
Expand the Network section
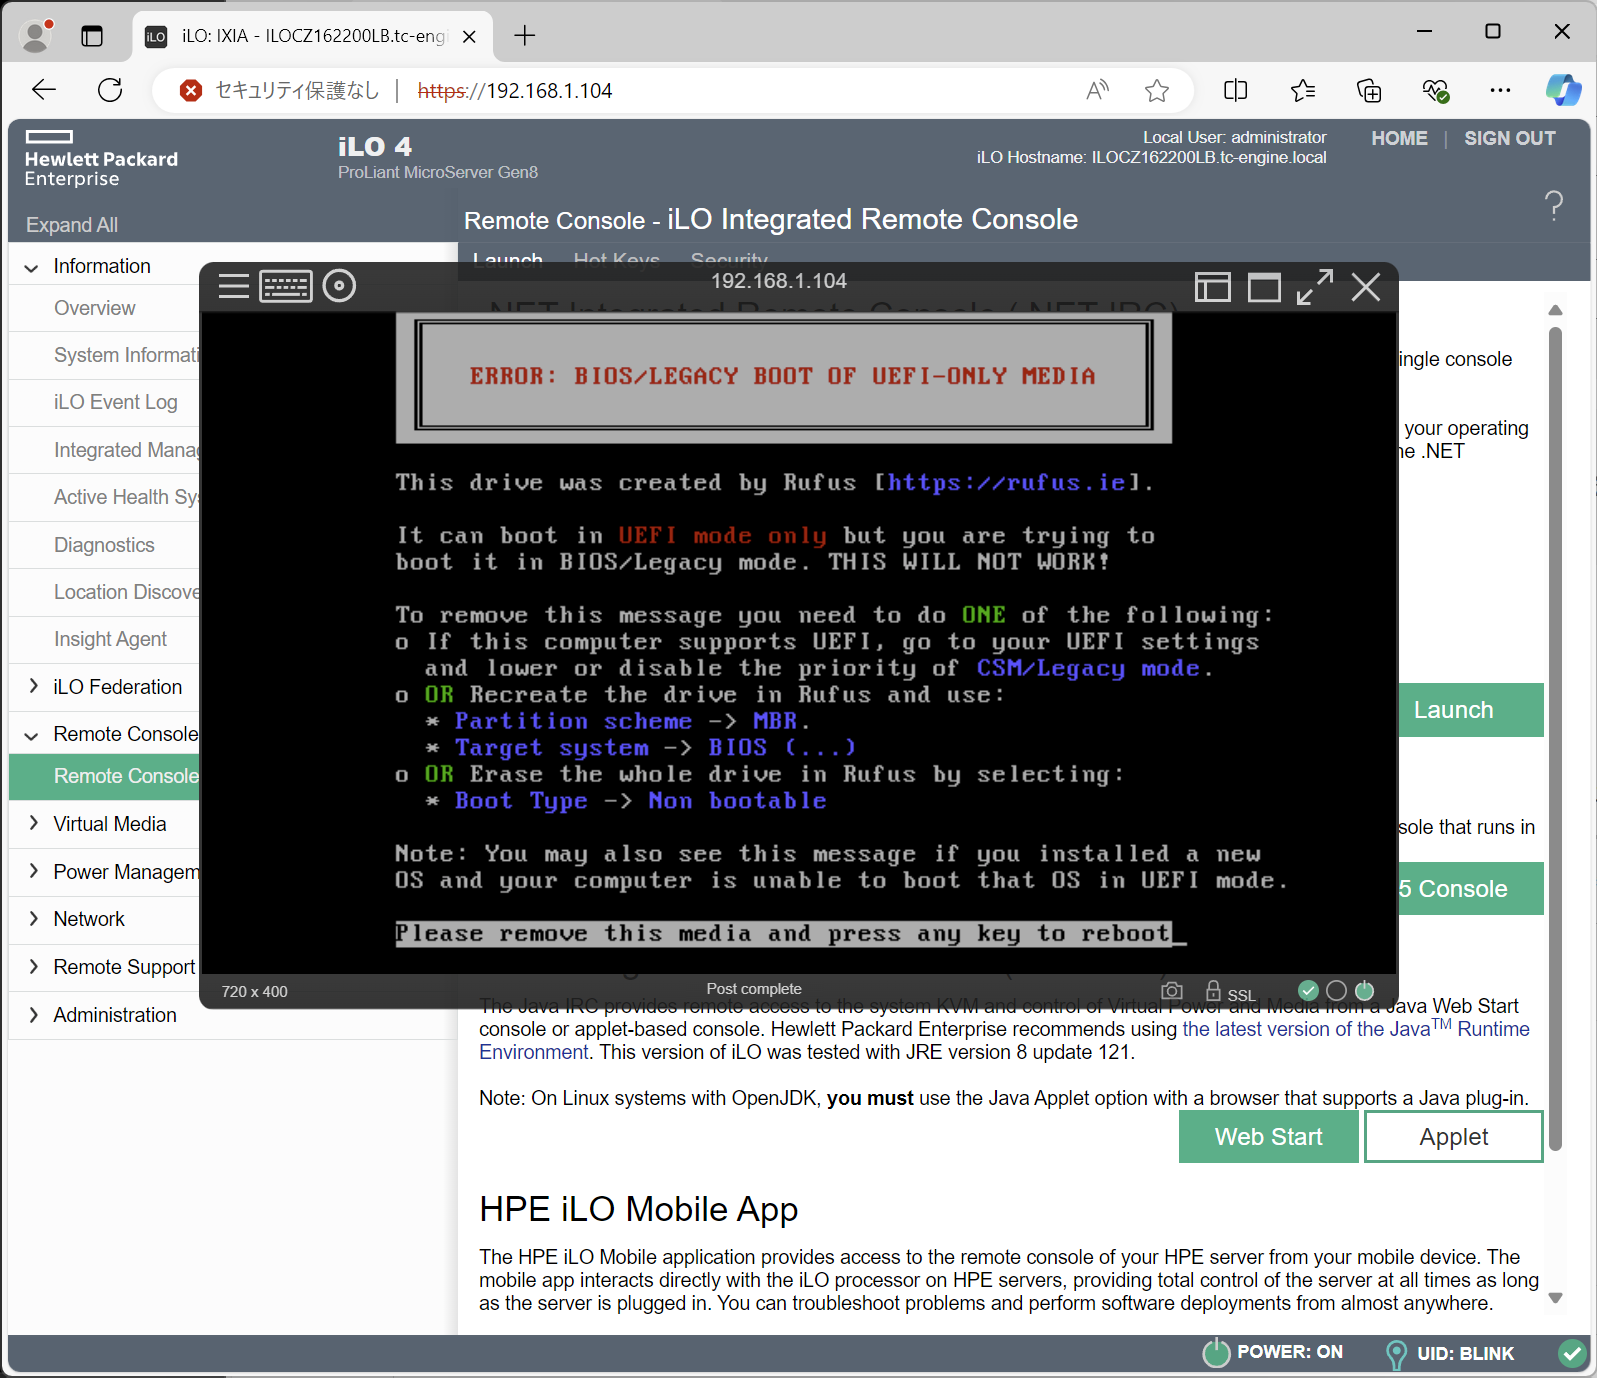33,918
